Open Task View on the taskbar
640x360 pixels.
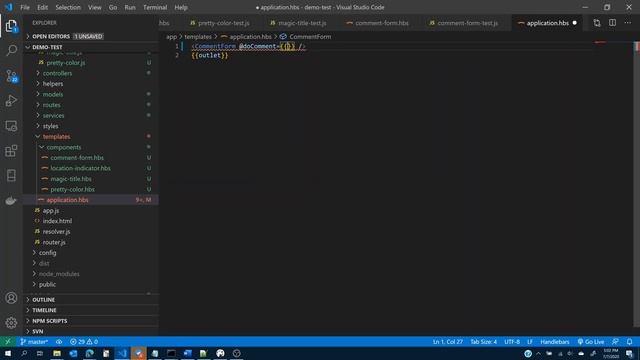click(x=40, y=353)
